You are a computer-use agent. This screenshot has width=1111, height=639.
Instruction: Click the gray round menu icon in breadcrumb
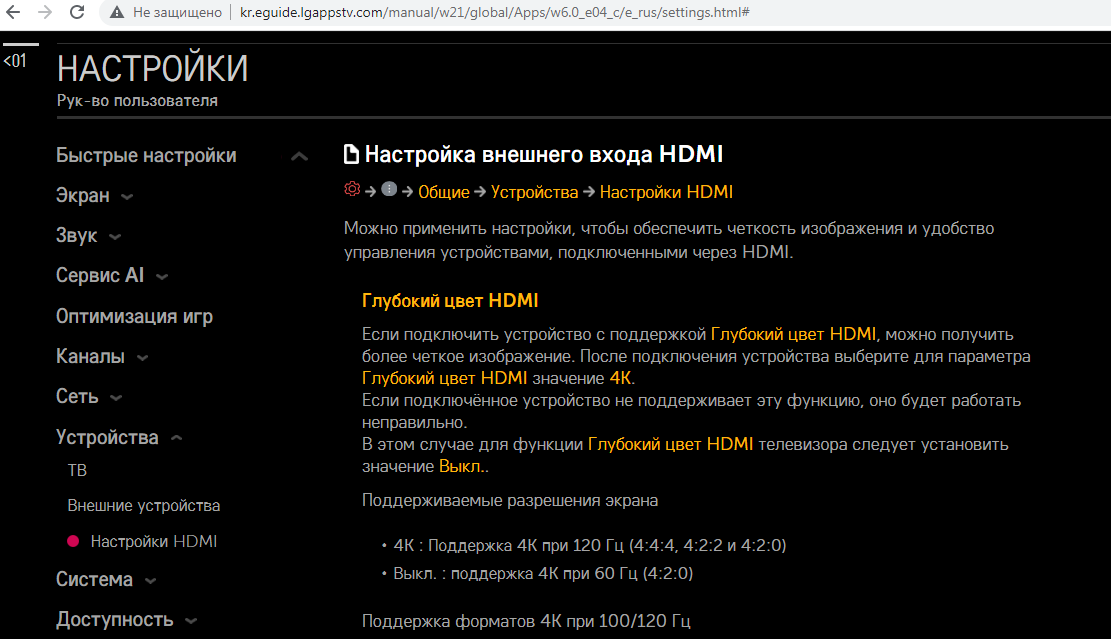(x=389, y=190)
